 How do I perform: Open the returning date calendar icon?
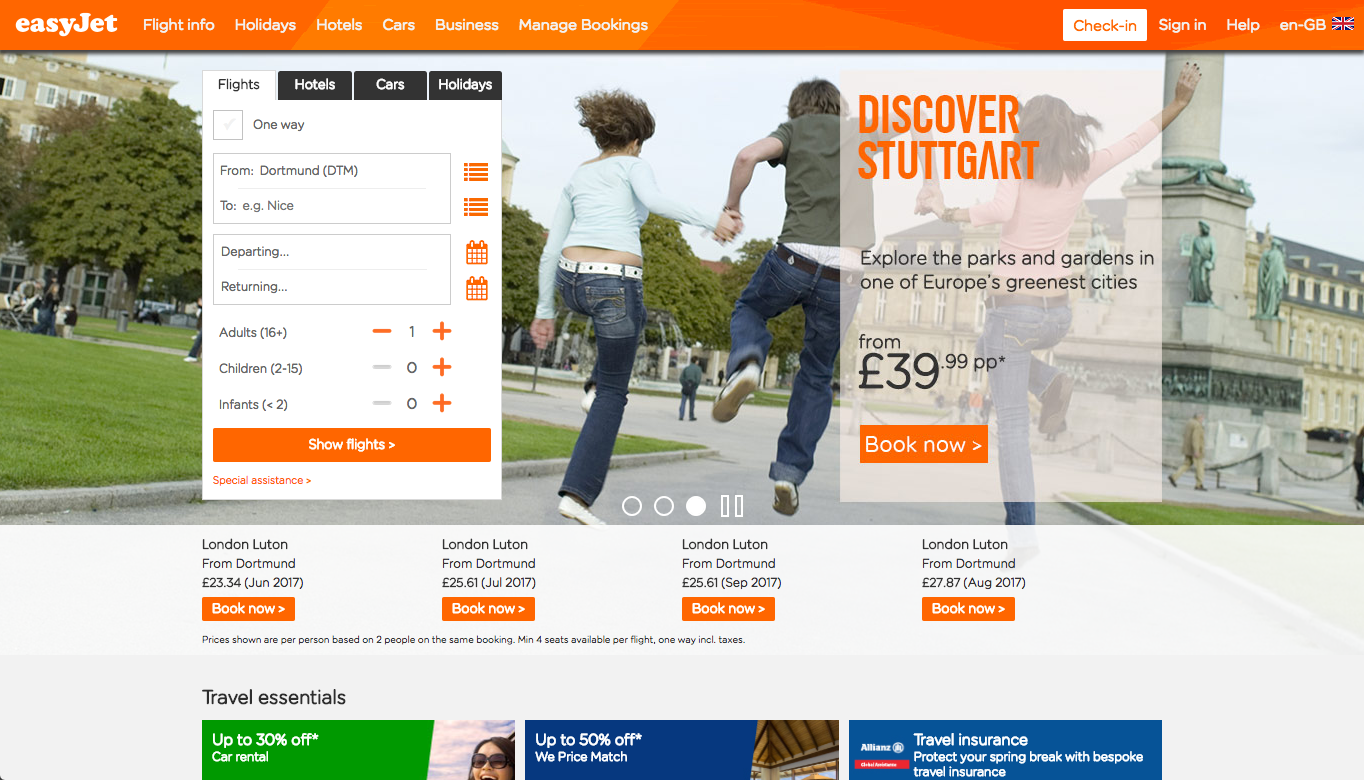[x=477, y=288]
